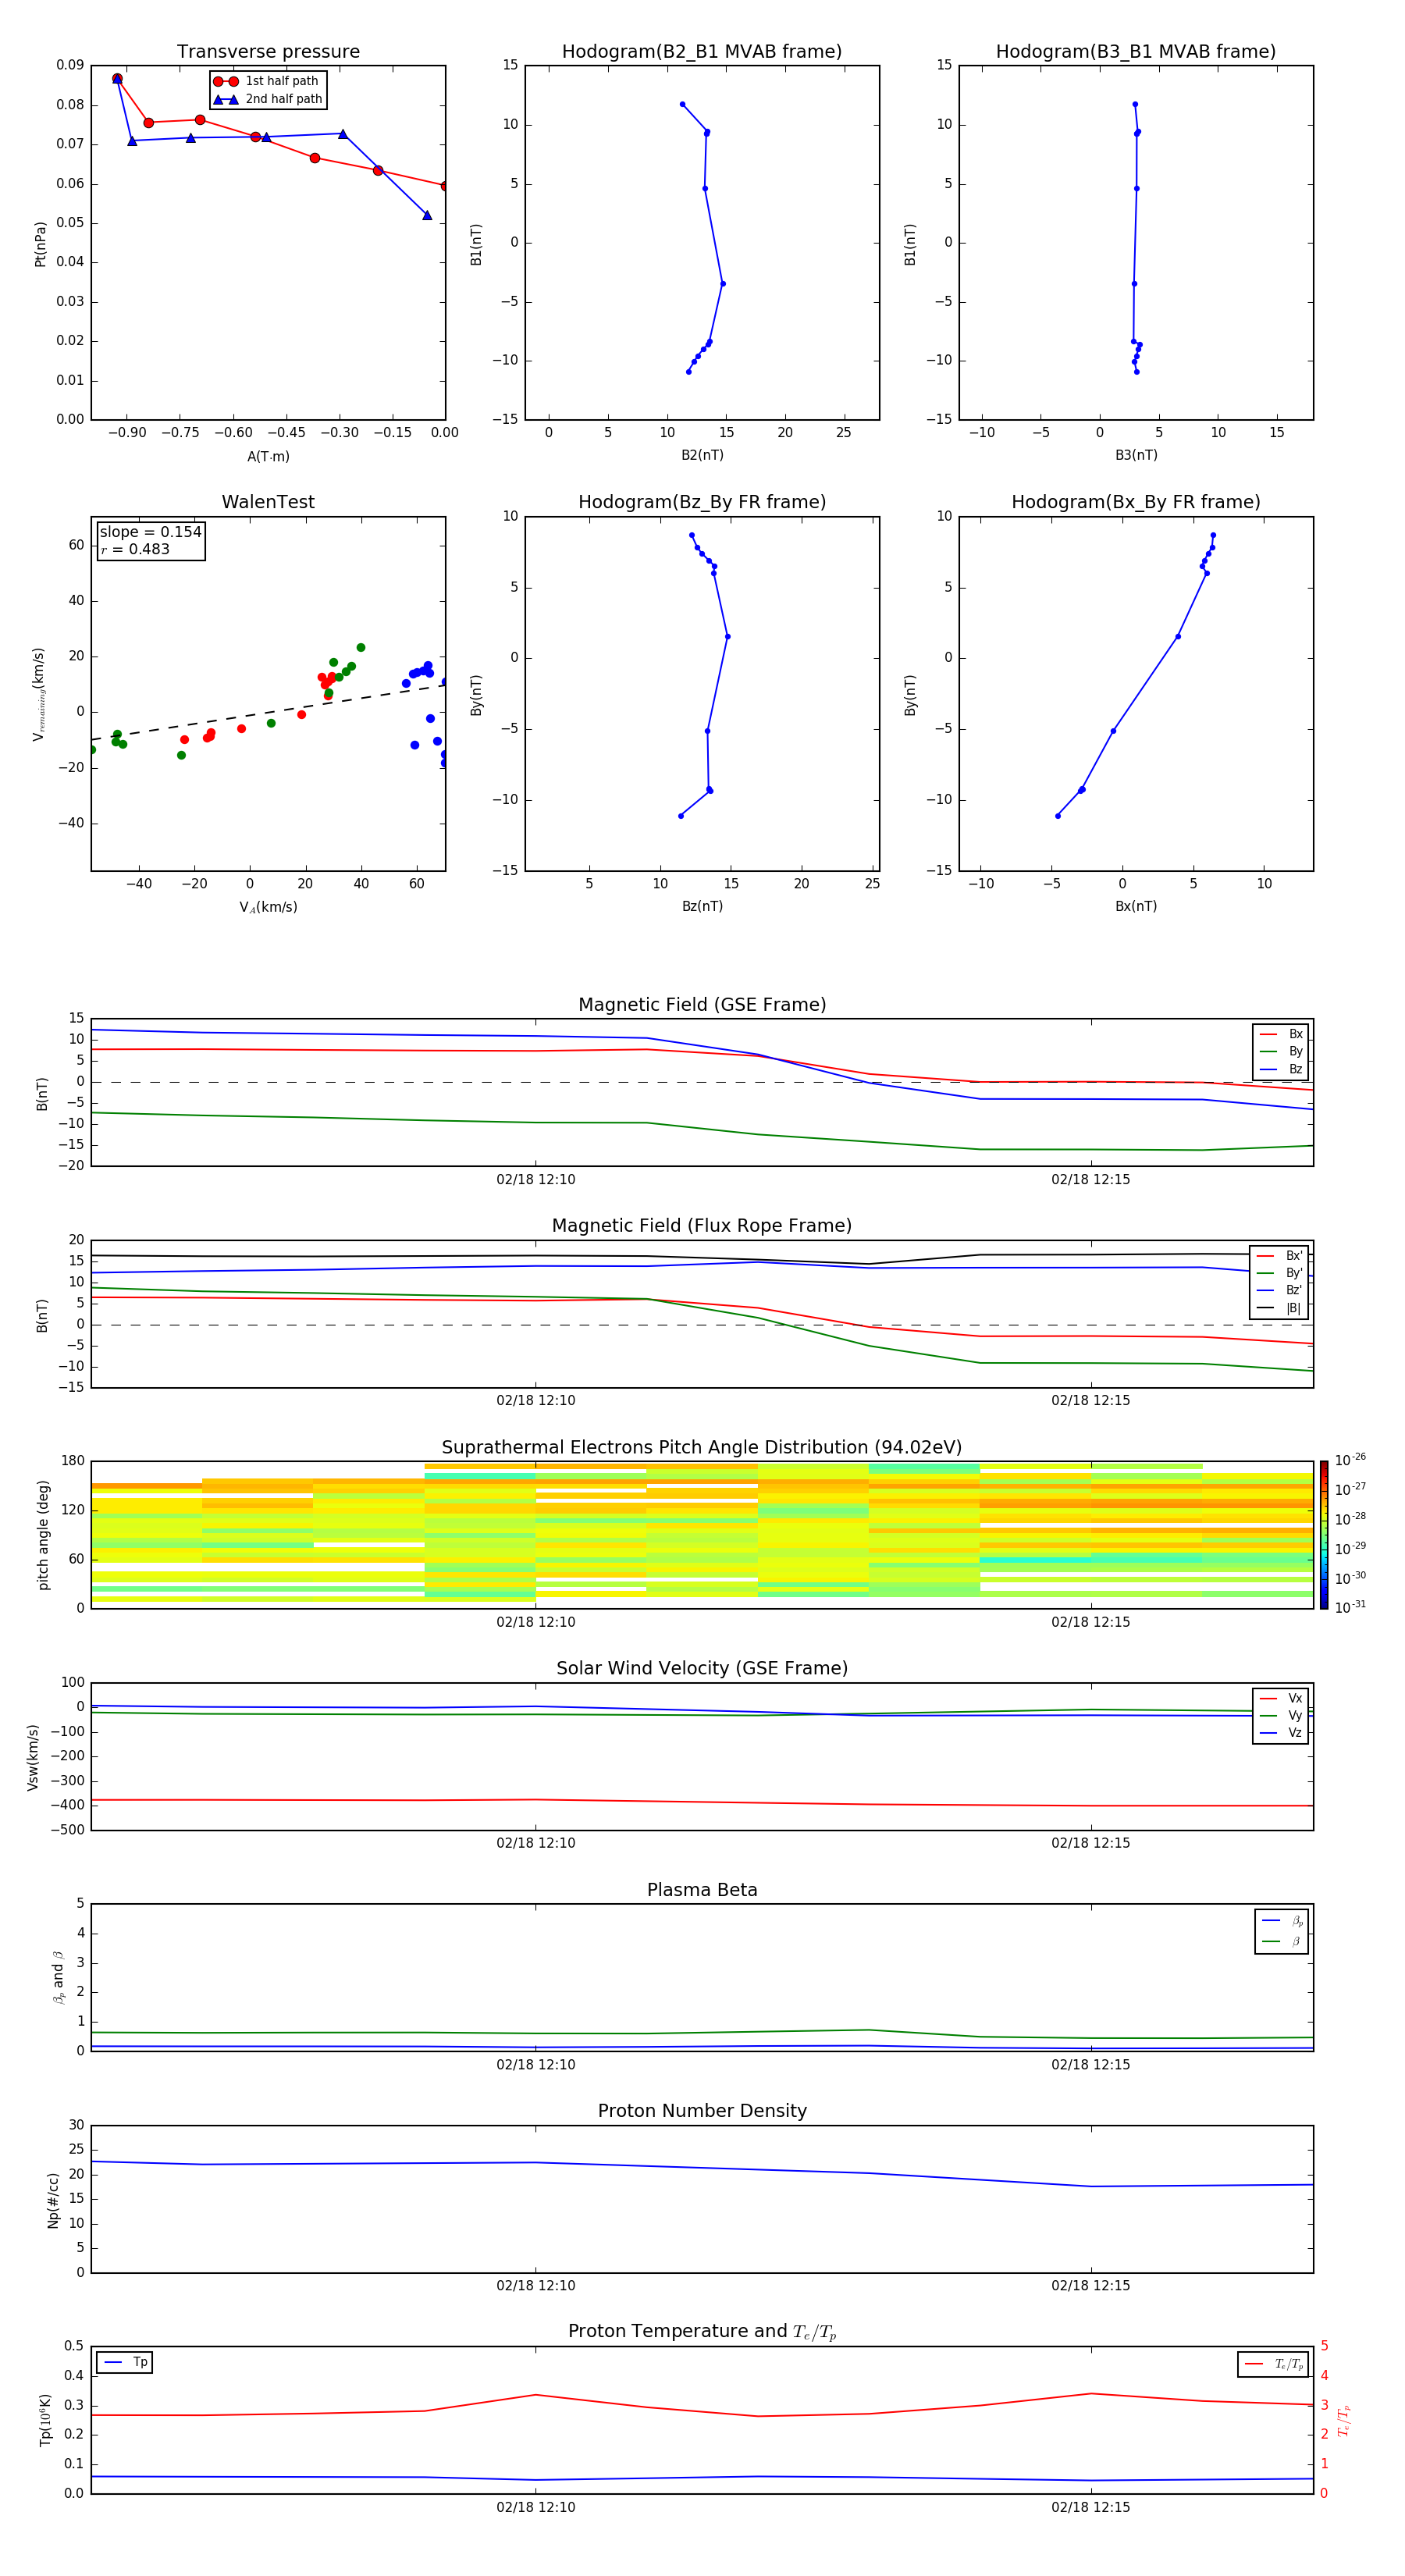
Task: Click the 'Plasma Beta' plot title
Action: (702, 1890)
